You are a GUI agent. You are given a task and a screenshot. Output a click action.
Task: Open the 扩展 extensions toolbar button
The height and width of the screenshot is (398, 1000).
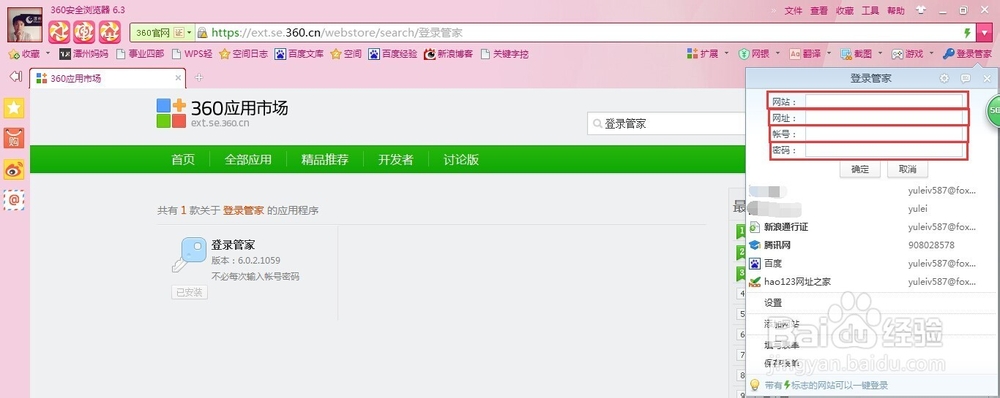tap(703, 54)
